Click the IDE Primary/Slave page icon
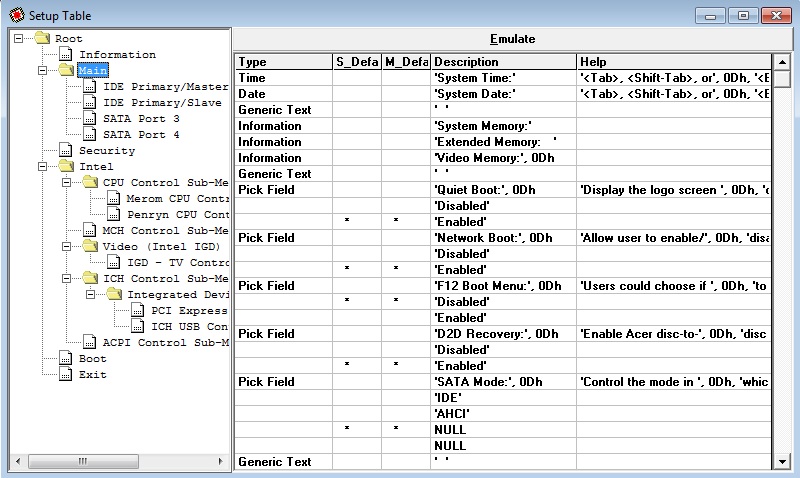 [90, 102]
